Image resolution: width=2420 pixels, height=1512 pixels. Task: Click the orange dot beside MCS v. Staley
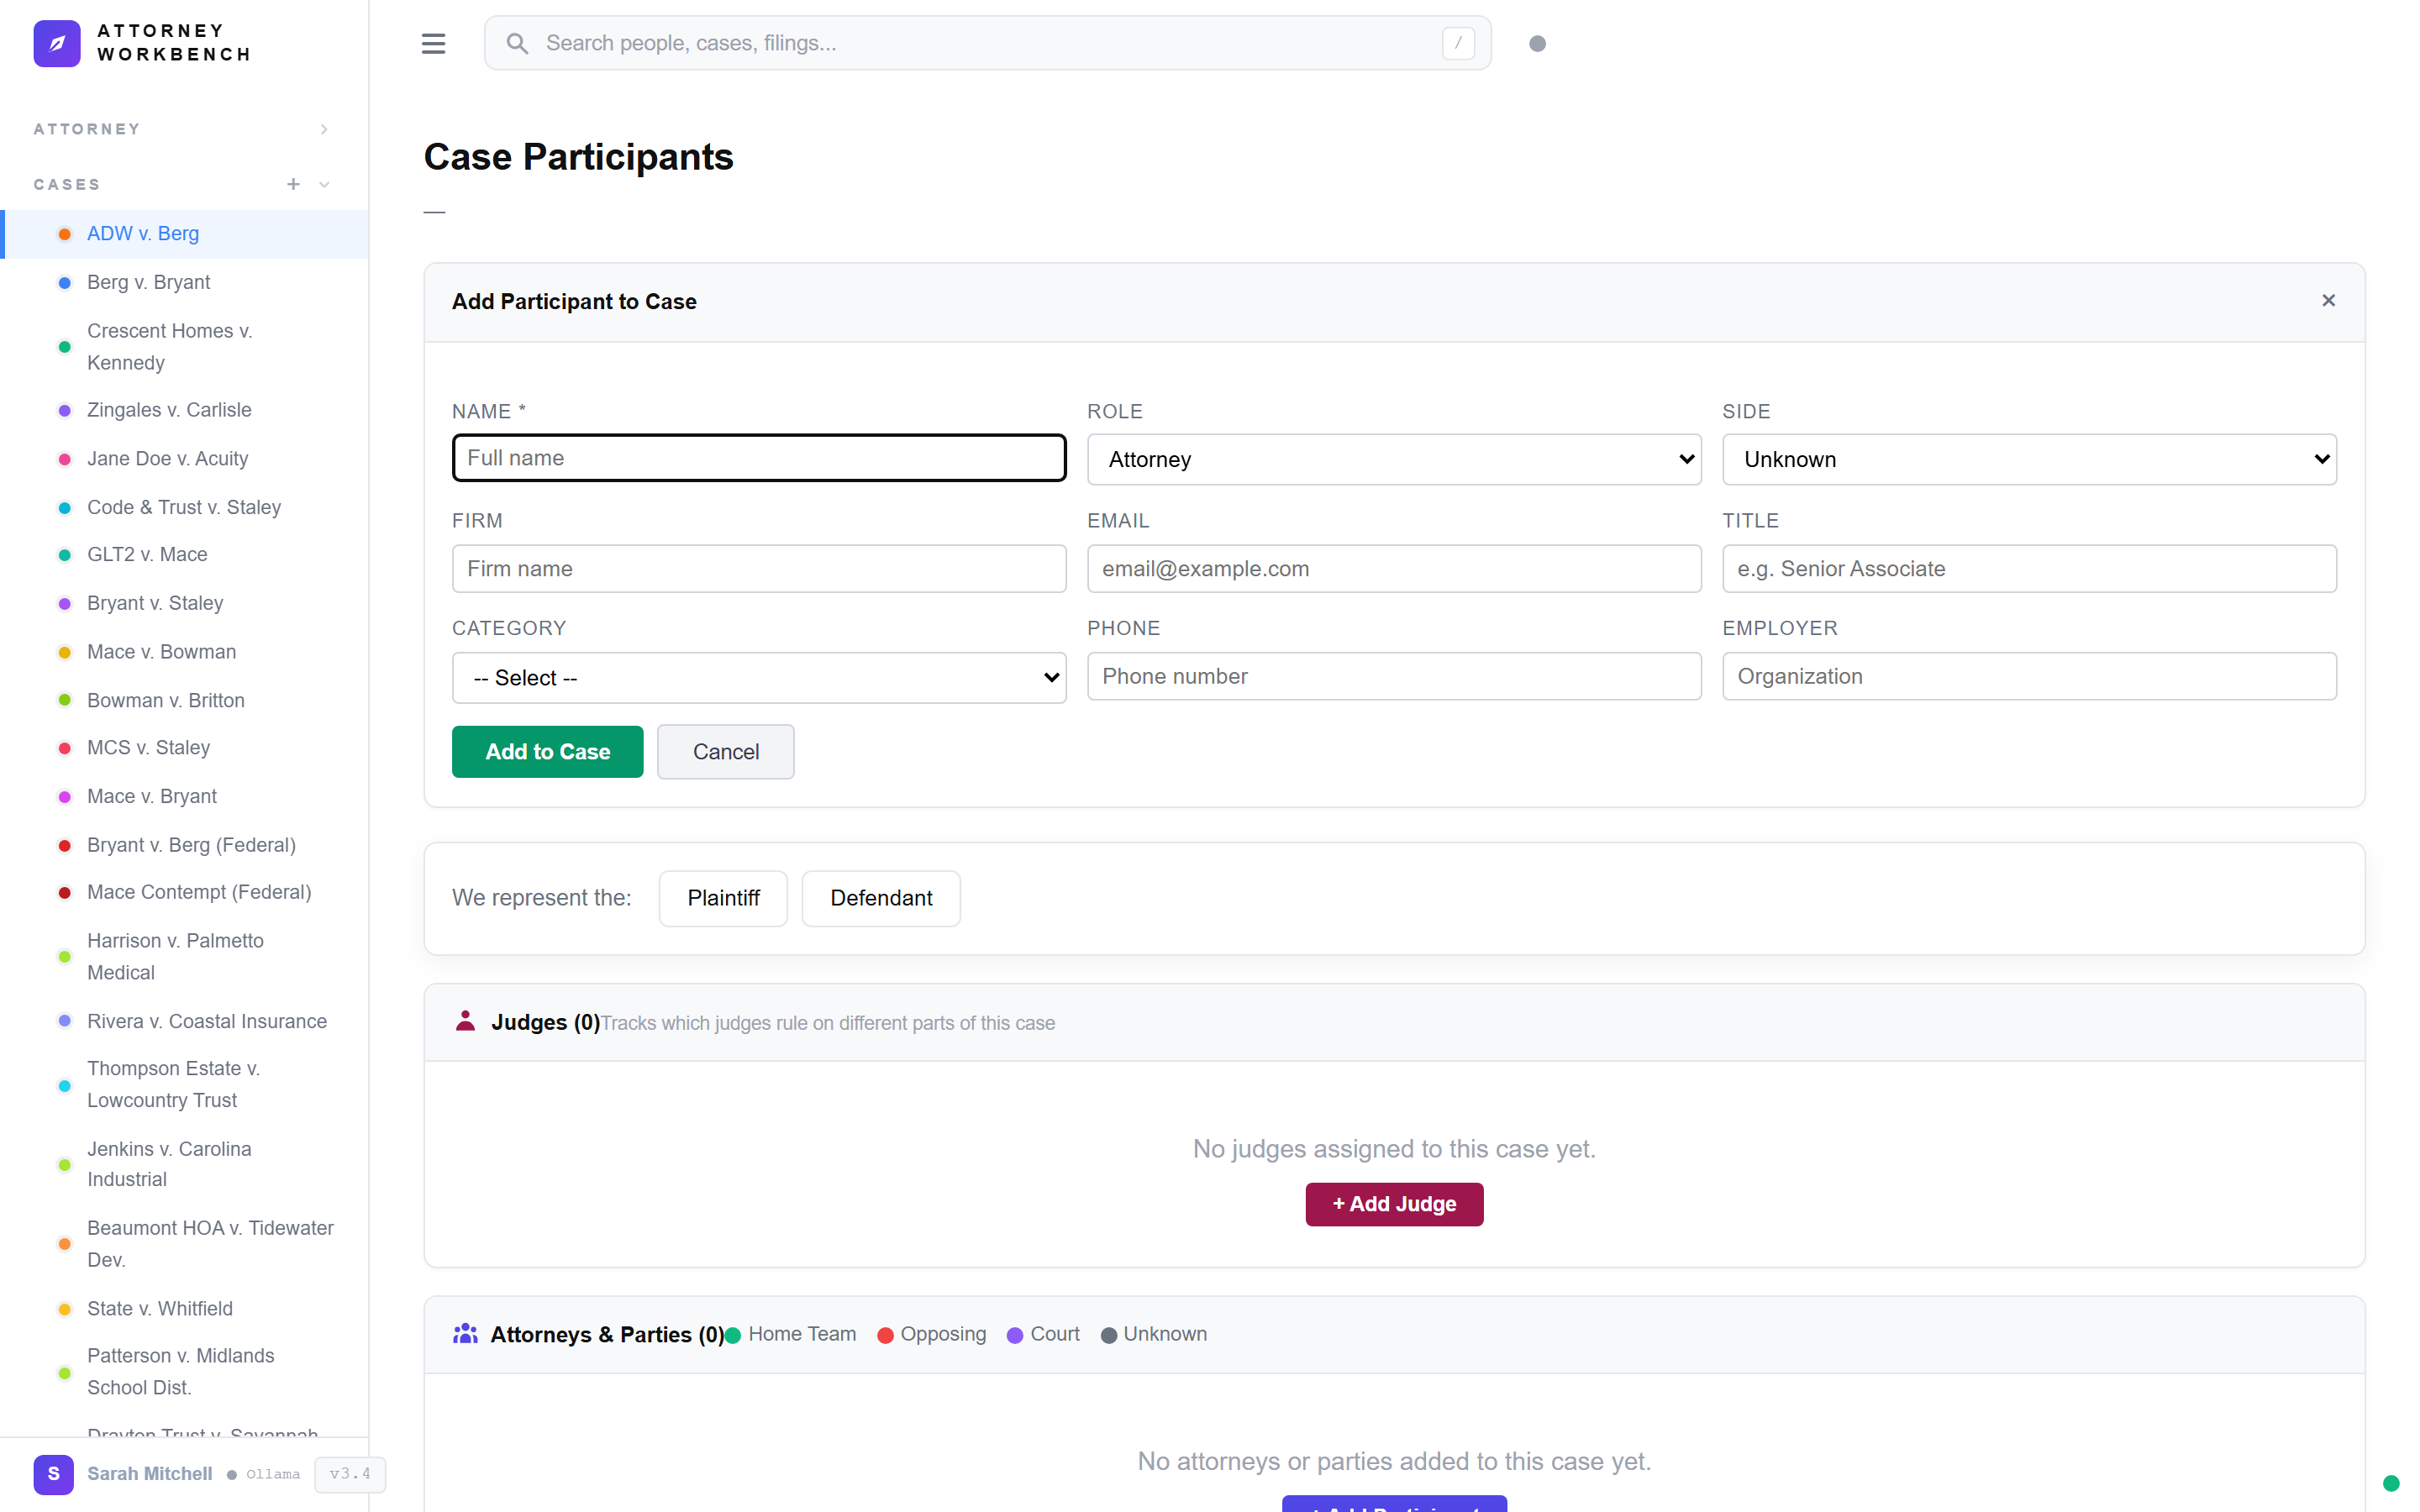[x=64, y=748]
